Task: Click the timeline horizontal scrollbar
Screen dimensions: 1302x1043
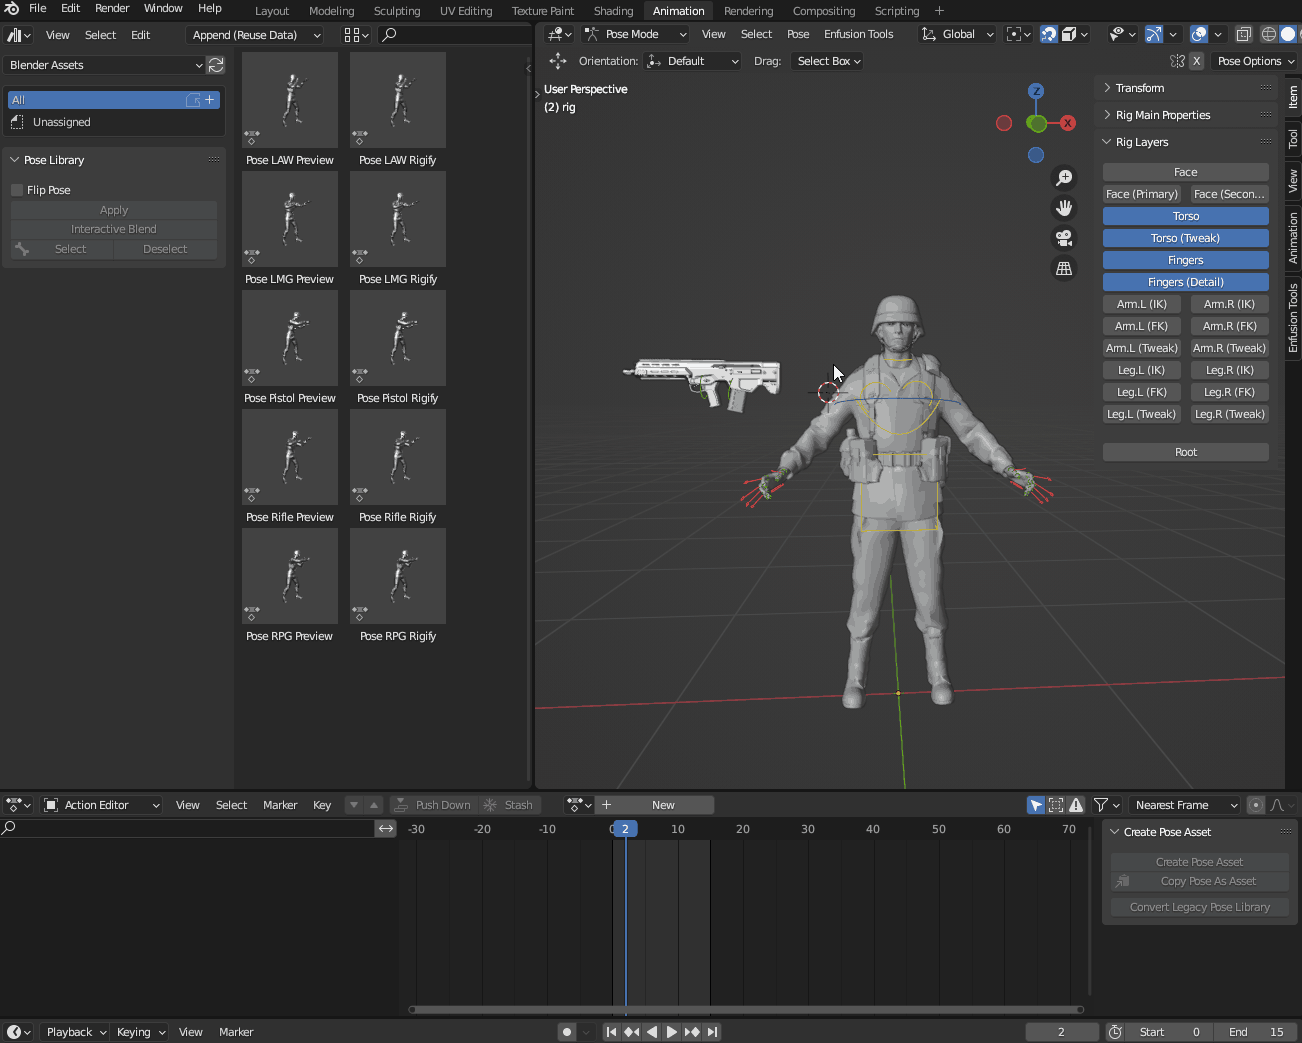Action: (746, 1010)
